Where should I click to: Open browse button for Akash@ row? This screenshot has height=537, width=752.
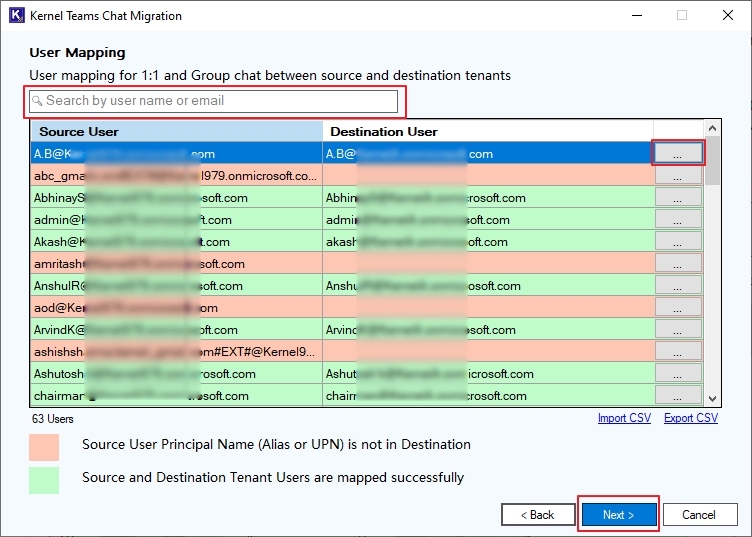point(678,242)
